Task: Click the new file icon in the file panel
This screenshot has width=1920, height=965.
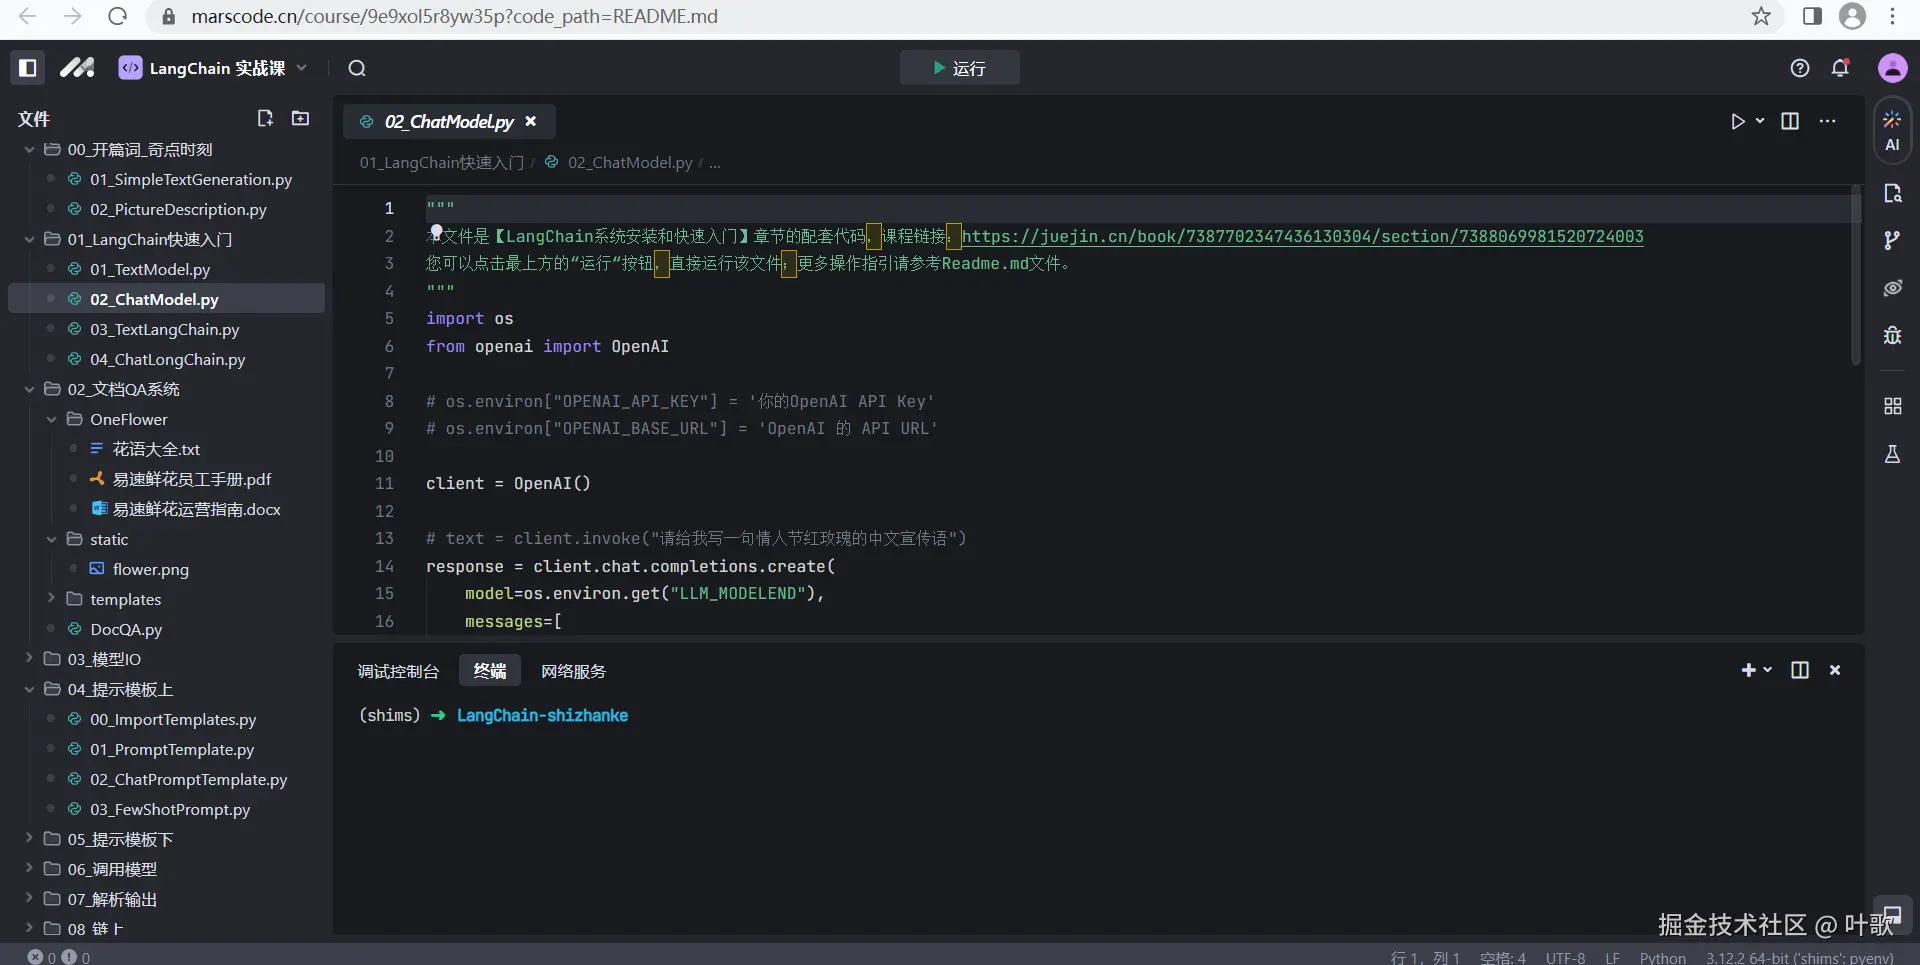Action: tap(265, 118)
